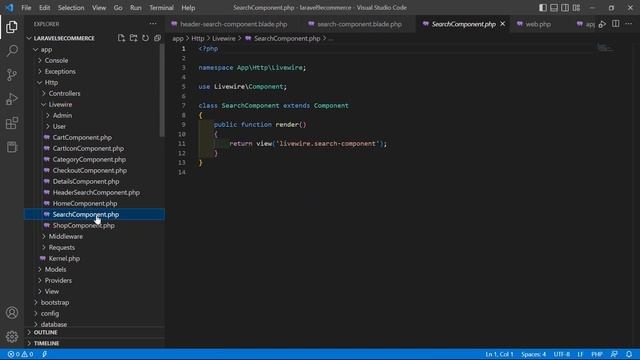Click the Run code icon in editor toolbar

602,24
